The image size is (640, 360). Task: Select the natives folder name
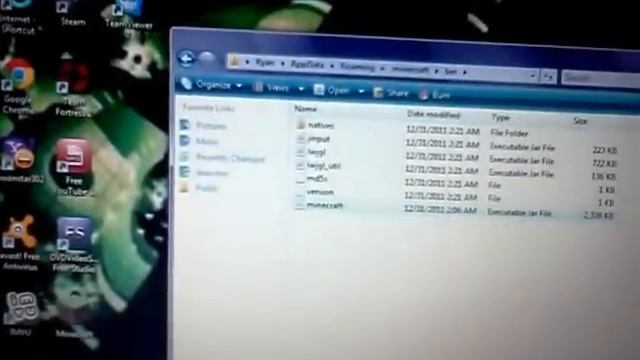click(x=321, y=125)
